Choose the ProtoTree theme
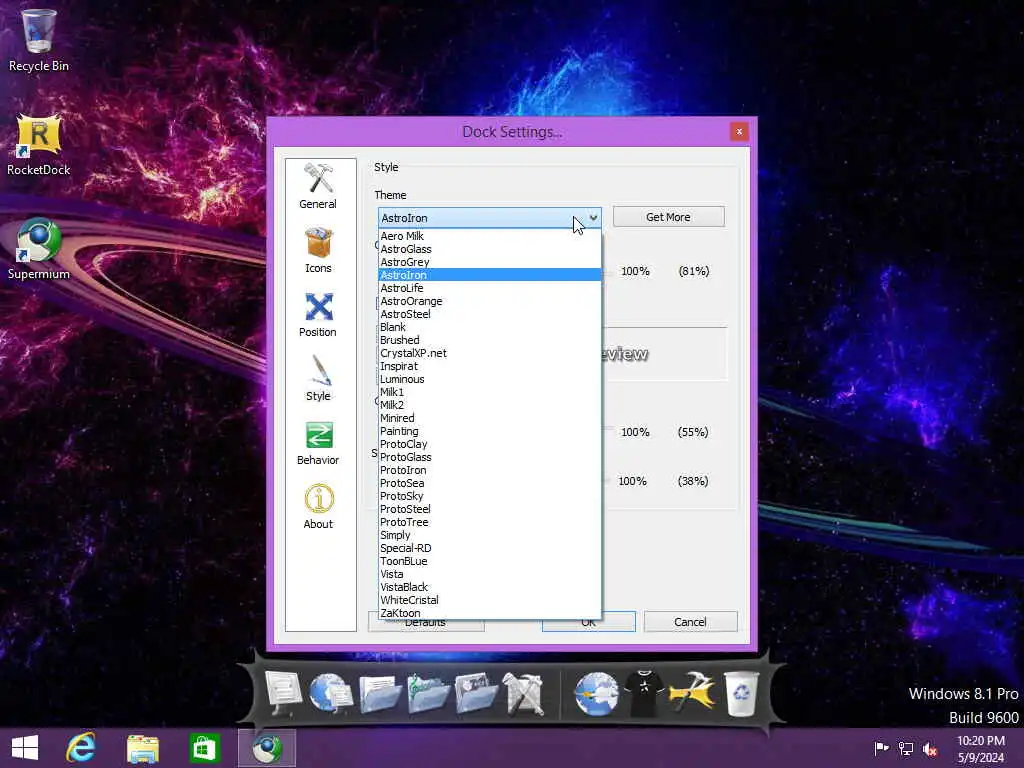This screenshot has height=768, width=1024. pos(490,522)
